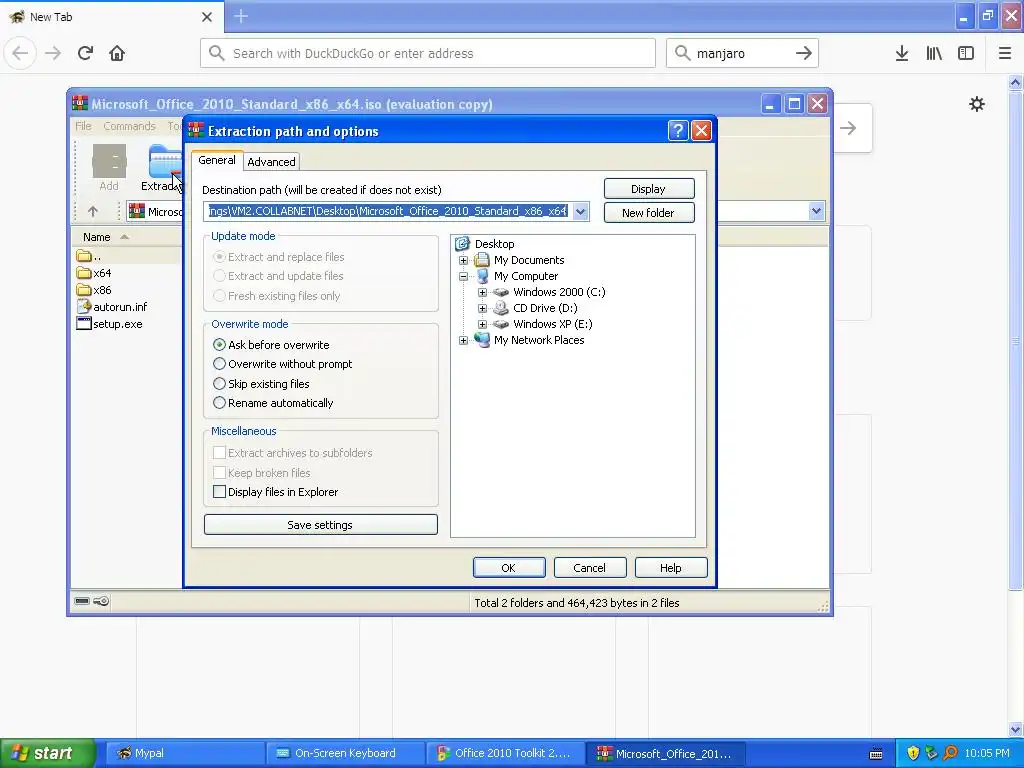Select the Desktop icon in folder tree
The height and width of the screenshot is (768, 1024).
462,244
